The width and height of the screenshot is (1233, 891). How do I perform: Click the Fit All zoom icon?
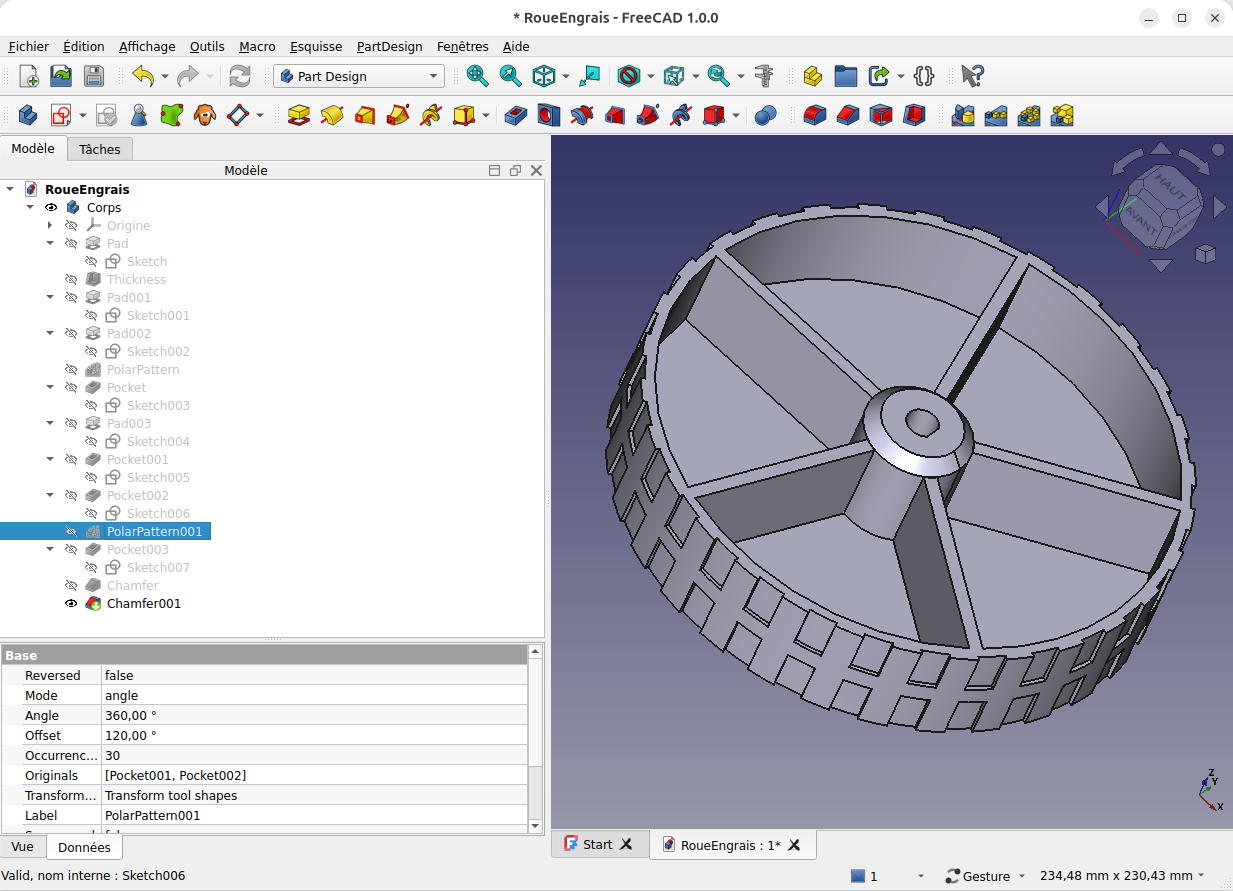(478, 76)
